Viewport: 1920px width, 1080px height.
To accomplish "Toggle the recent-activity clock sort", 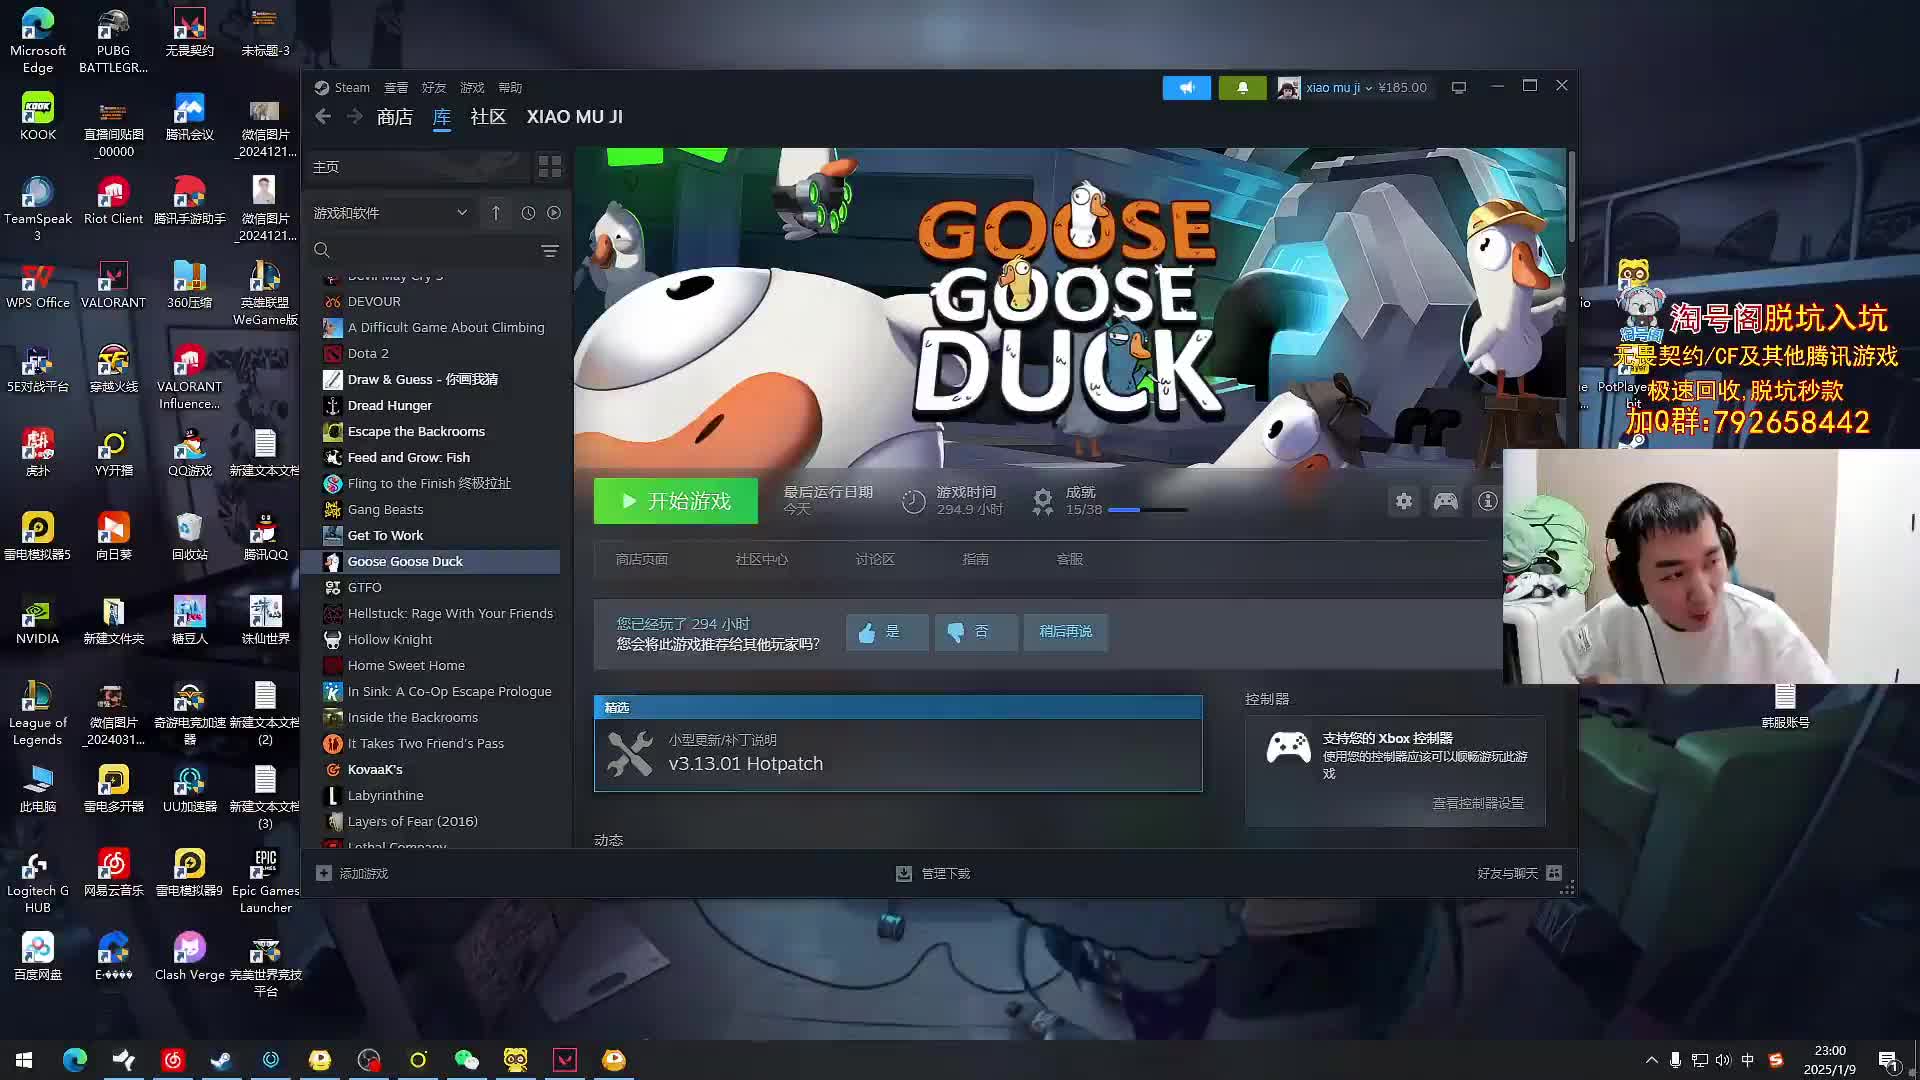I will pyautogui.click(x=528, y=213).
